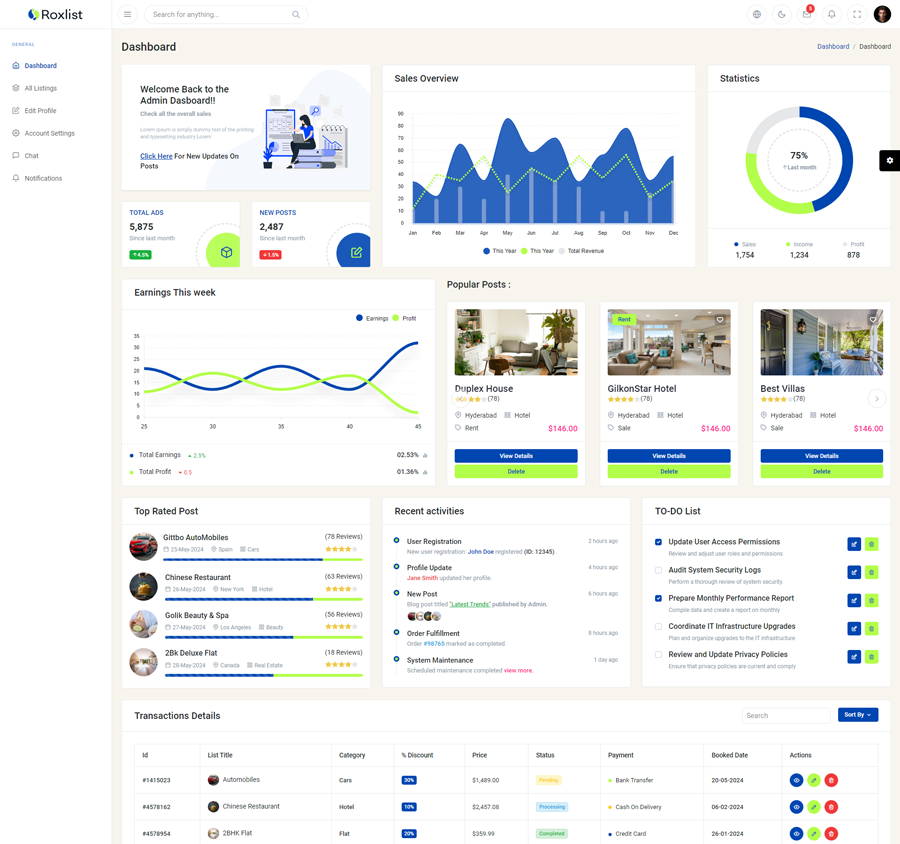Open the Sort By dropdown in Transactions
Screen dimensions: 900x844
pos(857,715)
